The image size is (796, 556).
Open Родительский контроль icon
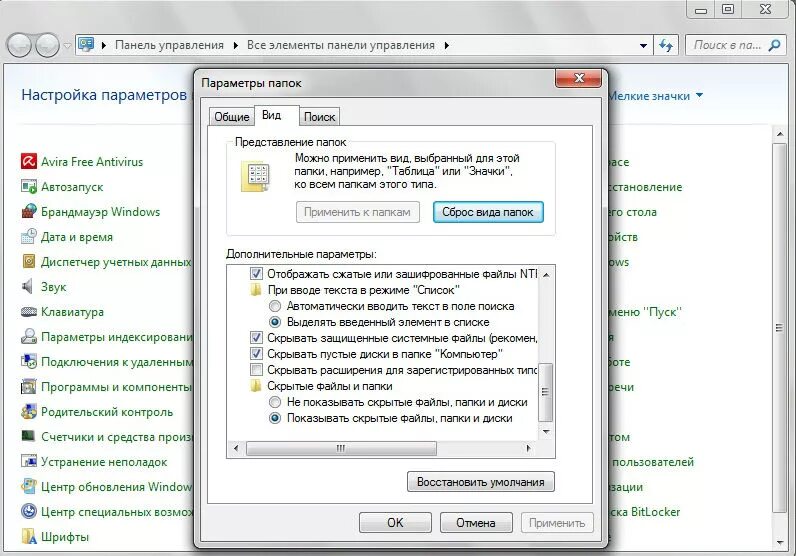[x=28, y=411]
